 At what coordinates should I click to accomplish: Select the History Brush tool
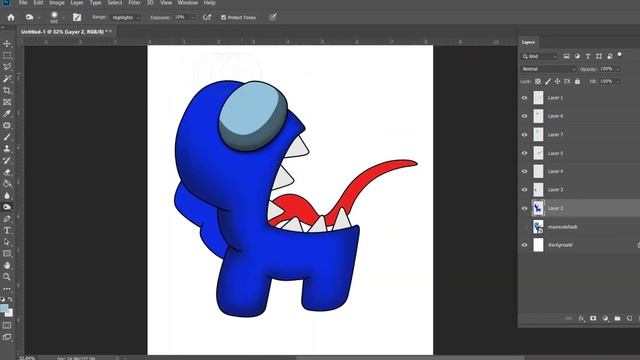(7, 160)
